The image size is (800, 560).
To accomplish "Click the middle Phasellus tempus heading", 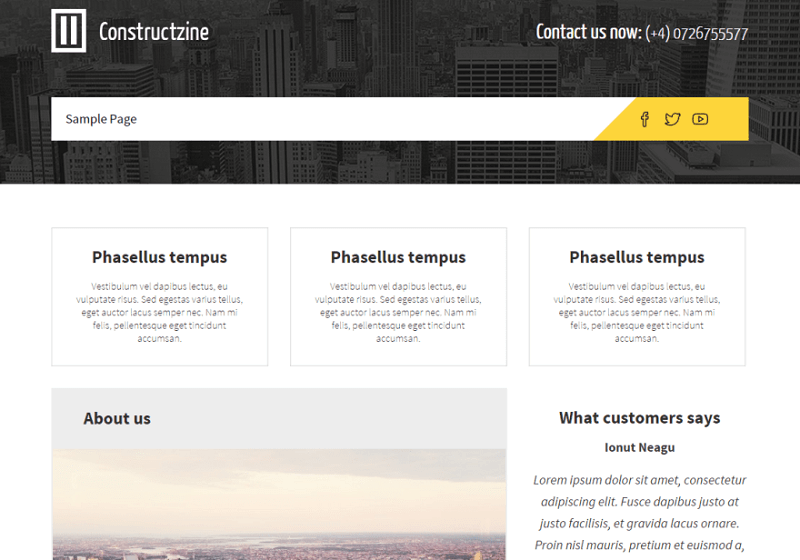I will [x=398, y=257].
